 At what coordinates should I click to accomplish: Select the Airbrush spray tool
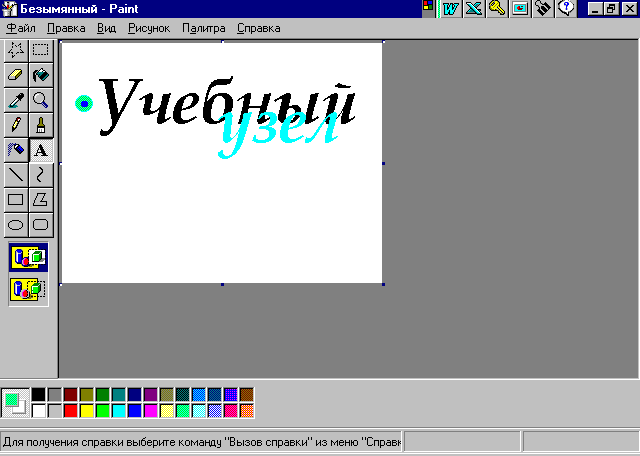[16, 150]
